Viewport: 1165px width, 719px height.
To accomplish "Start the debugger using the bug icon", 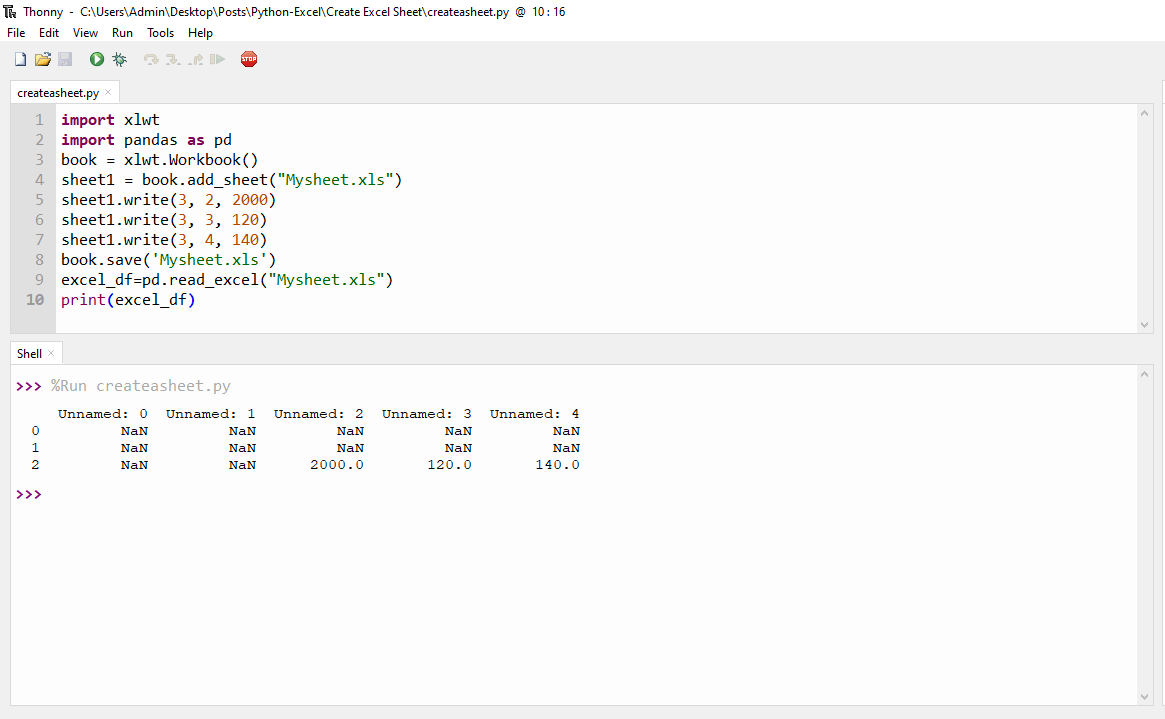I will (119, 59).
